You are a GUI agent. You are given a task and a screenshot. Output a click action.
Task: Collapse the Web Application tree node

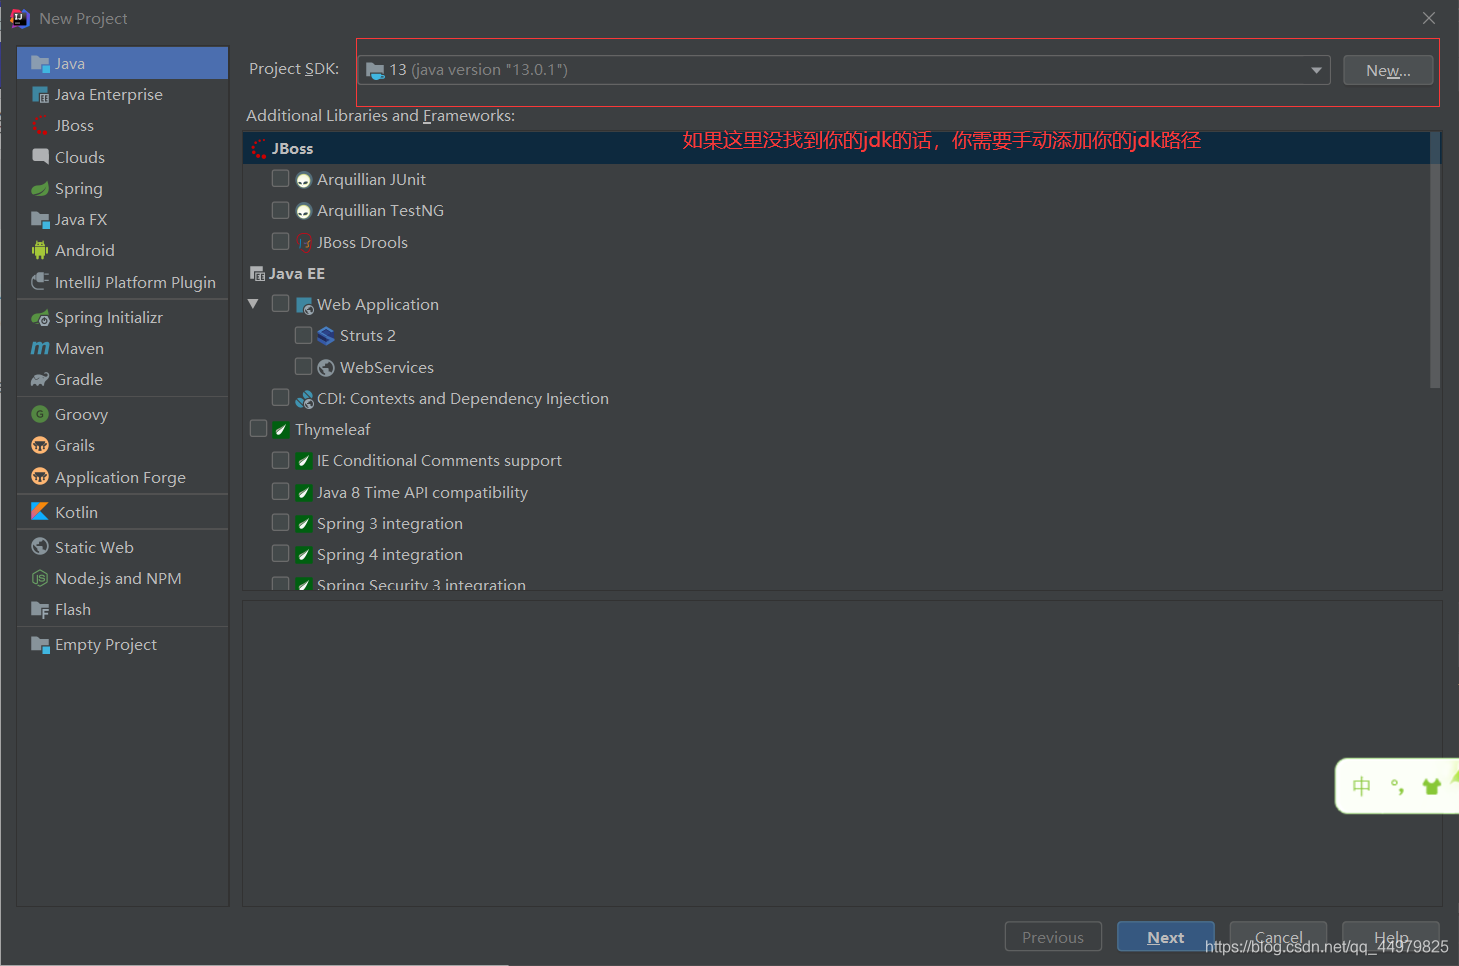pos(253,304)
